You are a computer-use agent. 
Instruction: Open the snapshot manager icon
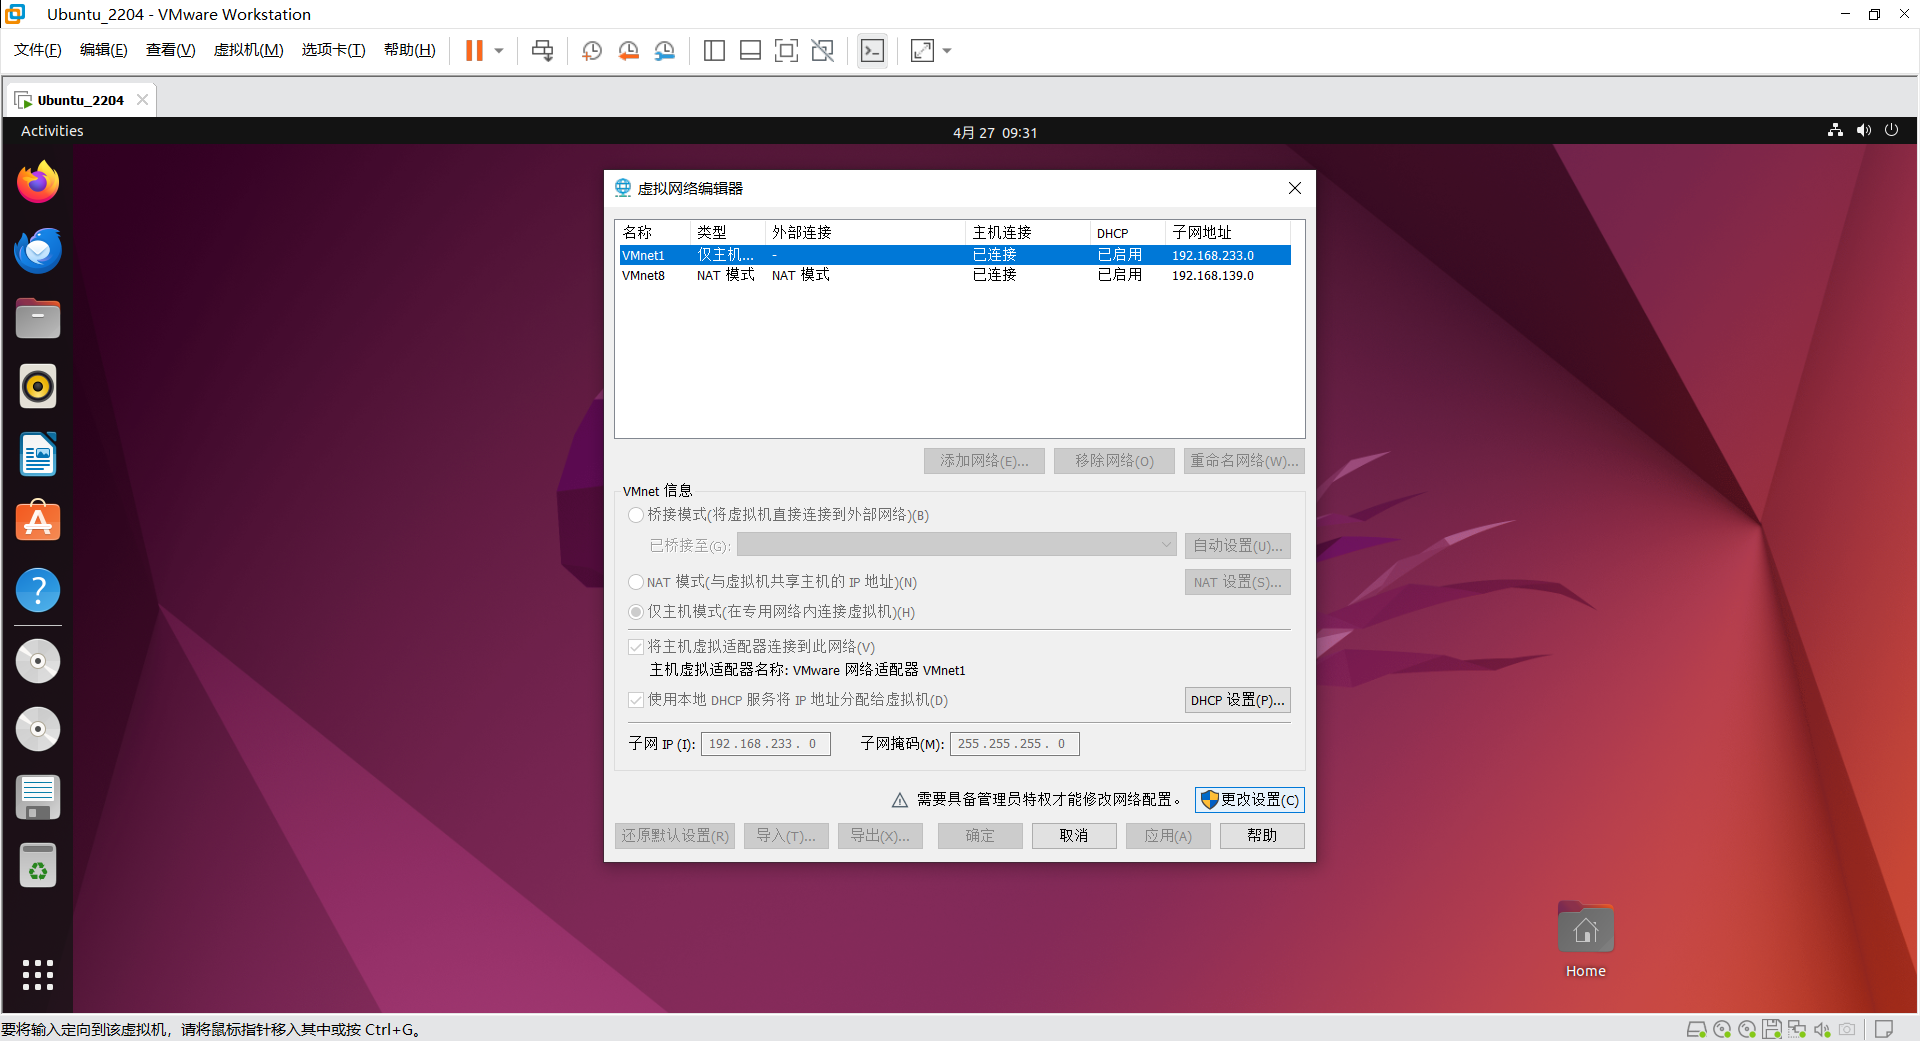coord(665,51)
